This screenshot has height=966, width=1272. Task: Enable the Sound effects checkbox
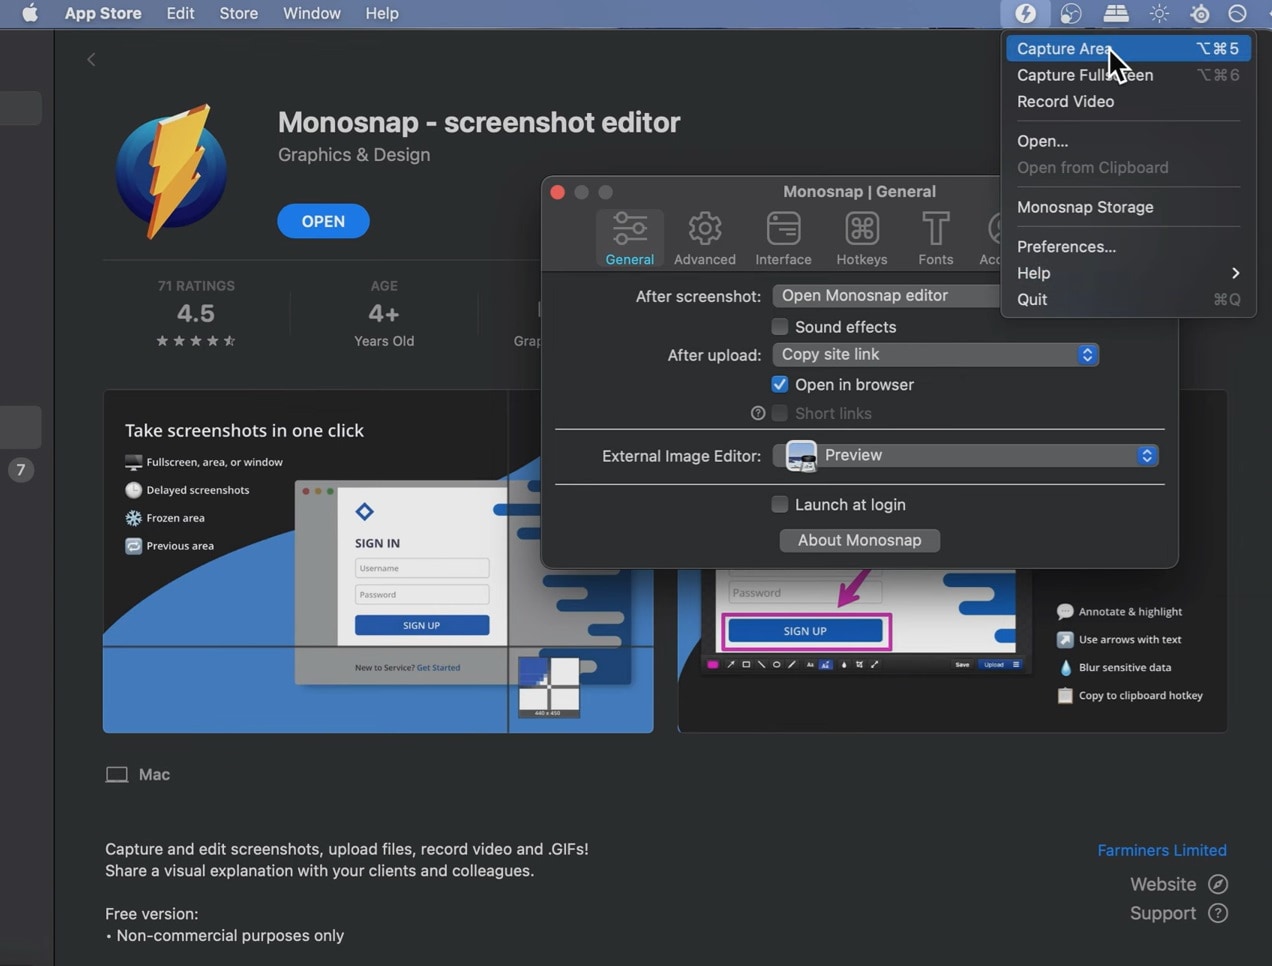(x=779, y=326)
